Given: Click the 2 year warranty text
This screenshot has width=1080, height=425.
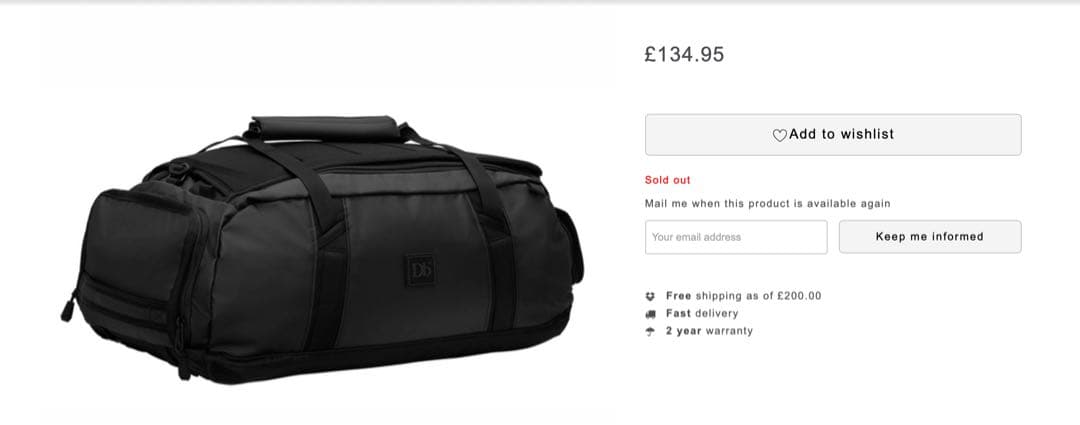Looking at the screenshot, I should 709,331.
